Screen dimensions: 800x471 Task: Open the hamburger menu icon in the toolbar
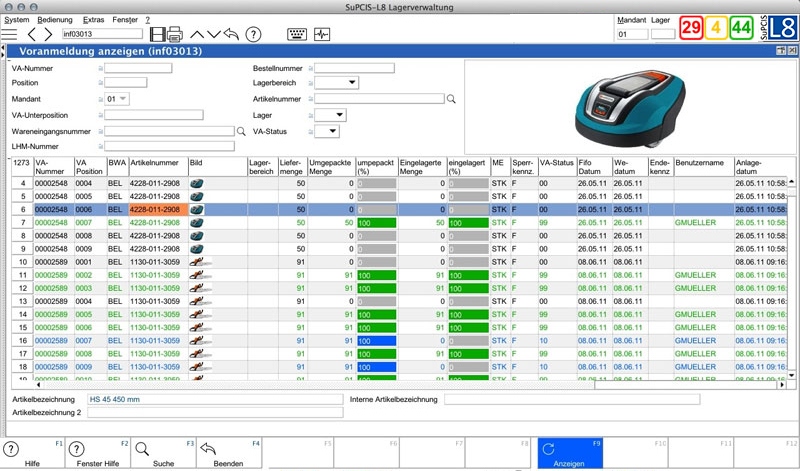pyautogui.click(x=9, y=34)
